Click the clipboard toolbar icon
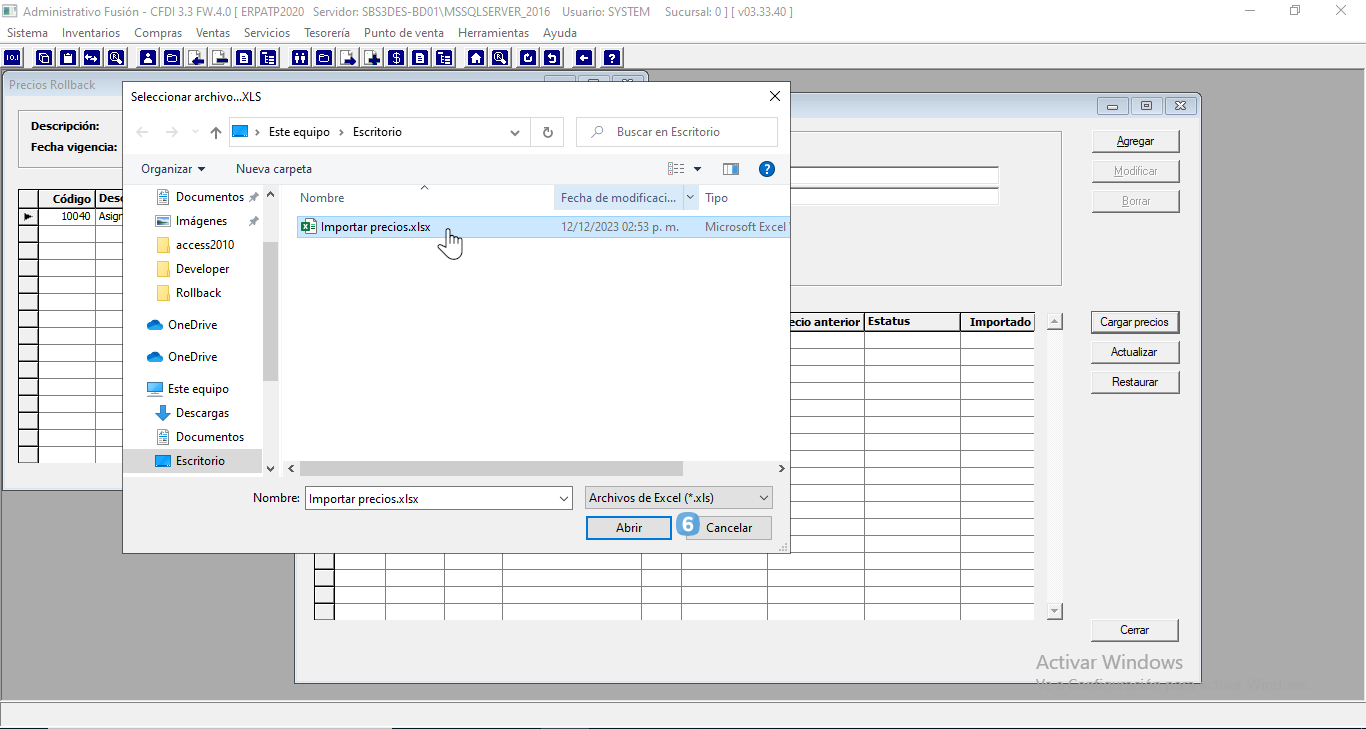The image size is (1366, 729). (68, 58)
